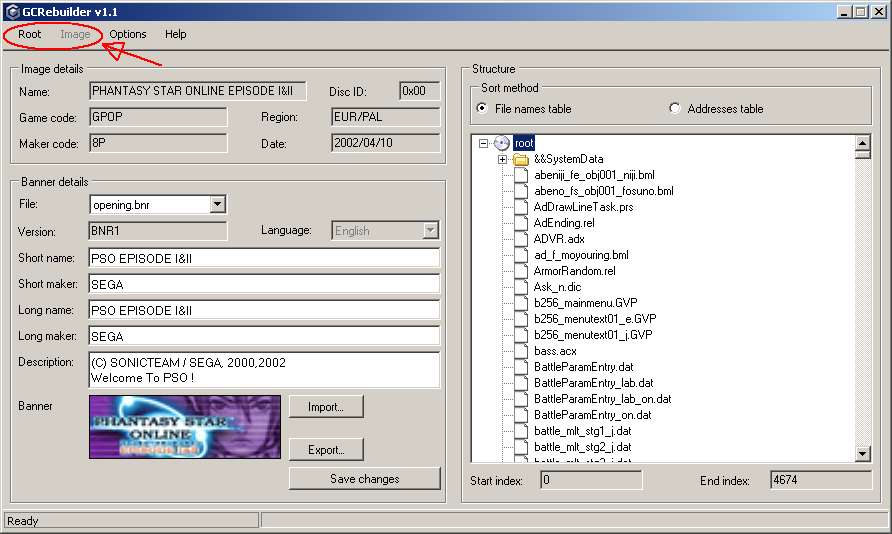This screenshot has height=534, width=892.
Task: Select Addresses table sort method
Action: coord(675,108)
